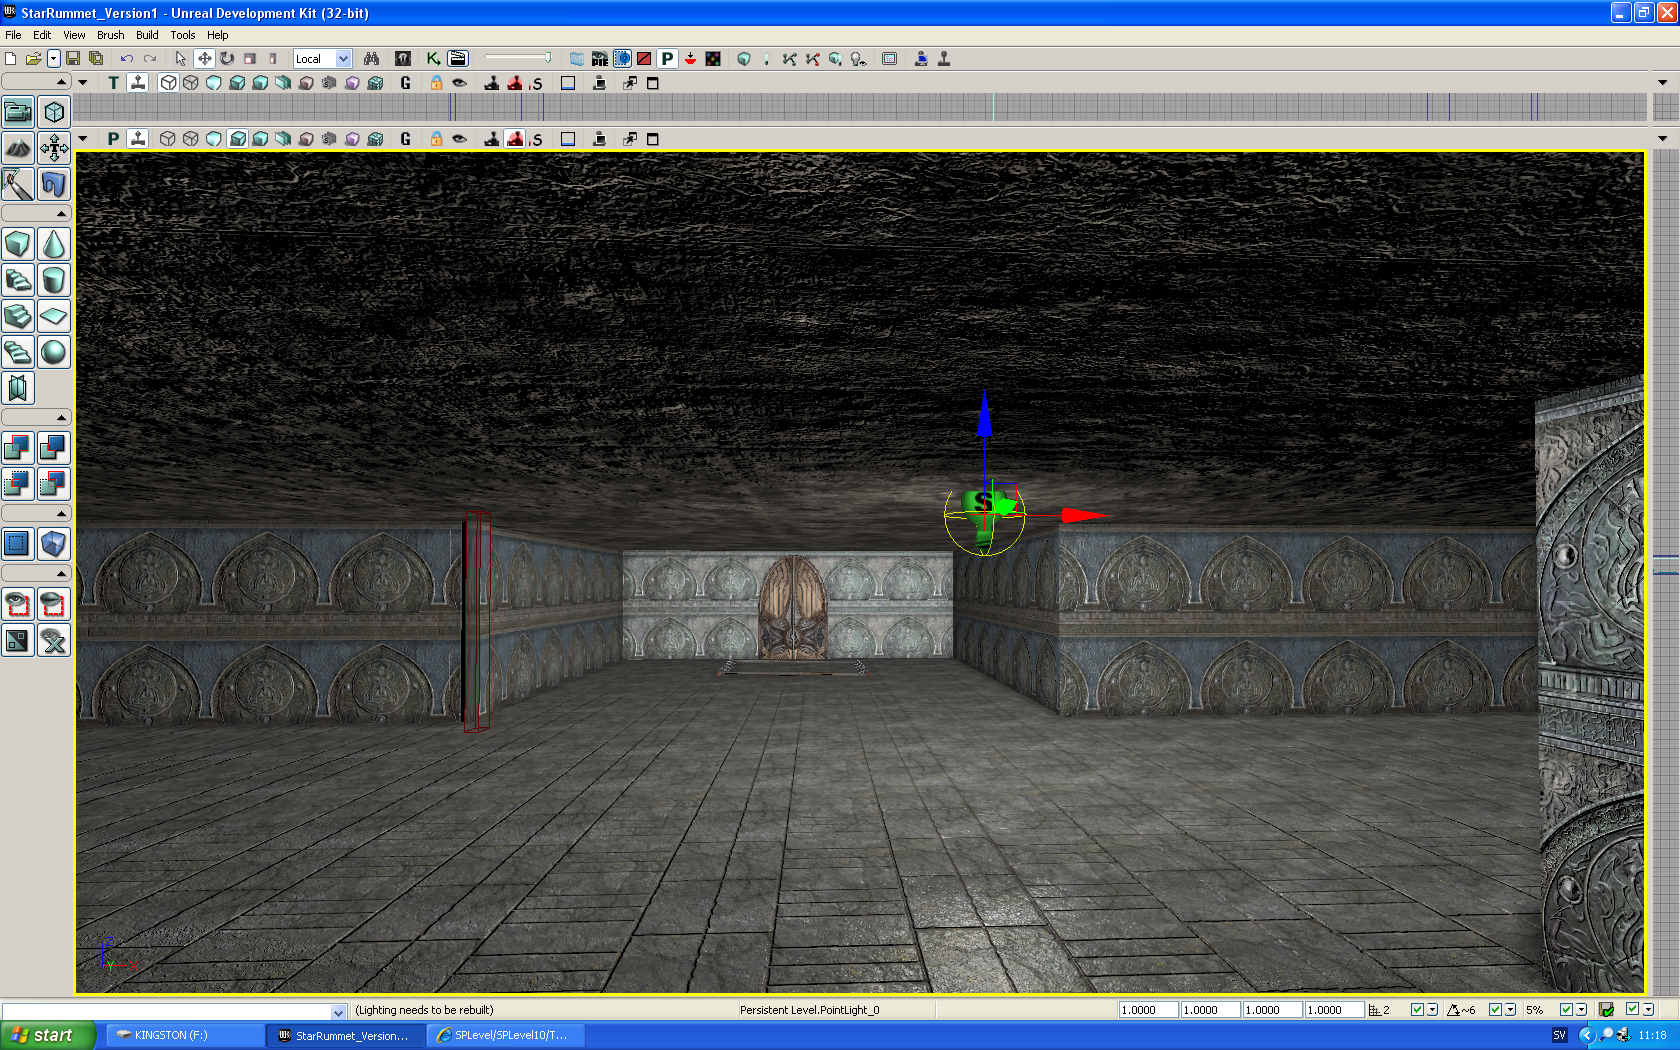Toggle drag grid snapping checkbox
The width and height of the screenshot is (1680, 1050).
point(1417,1010)
